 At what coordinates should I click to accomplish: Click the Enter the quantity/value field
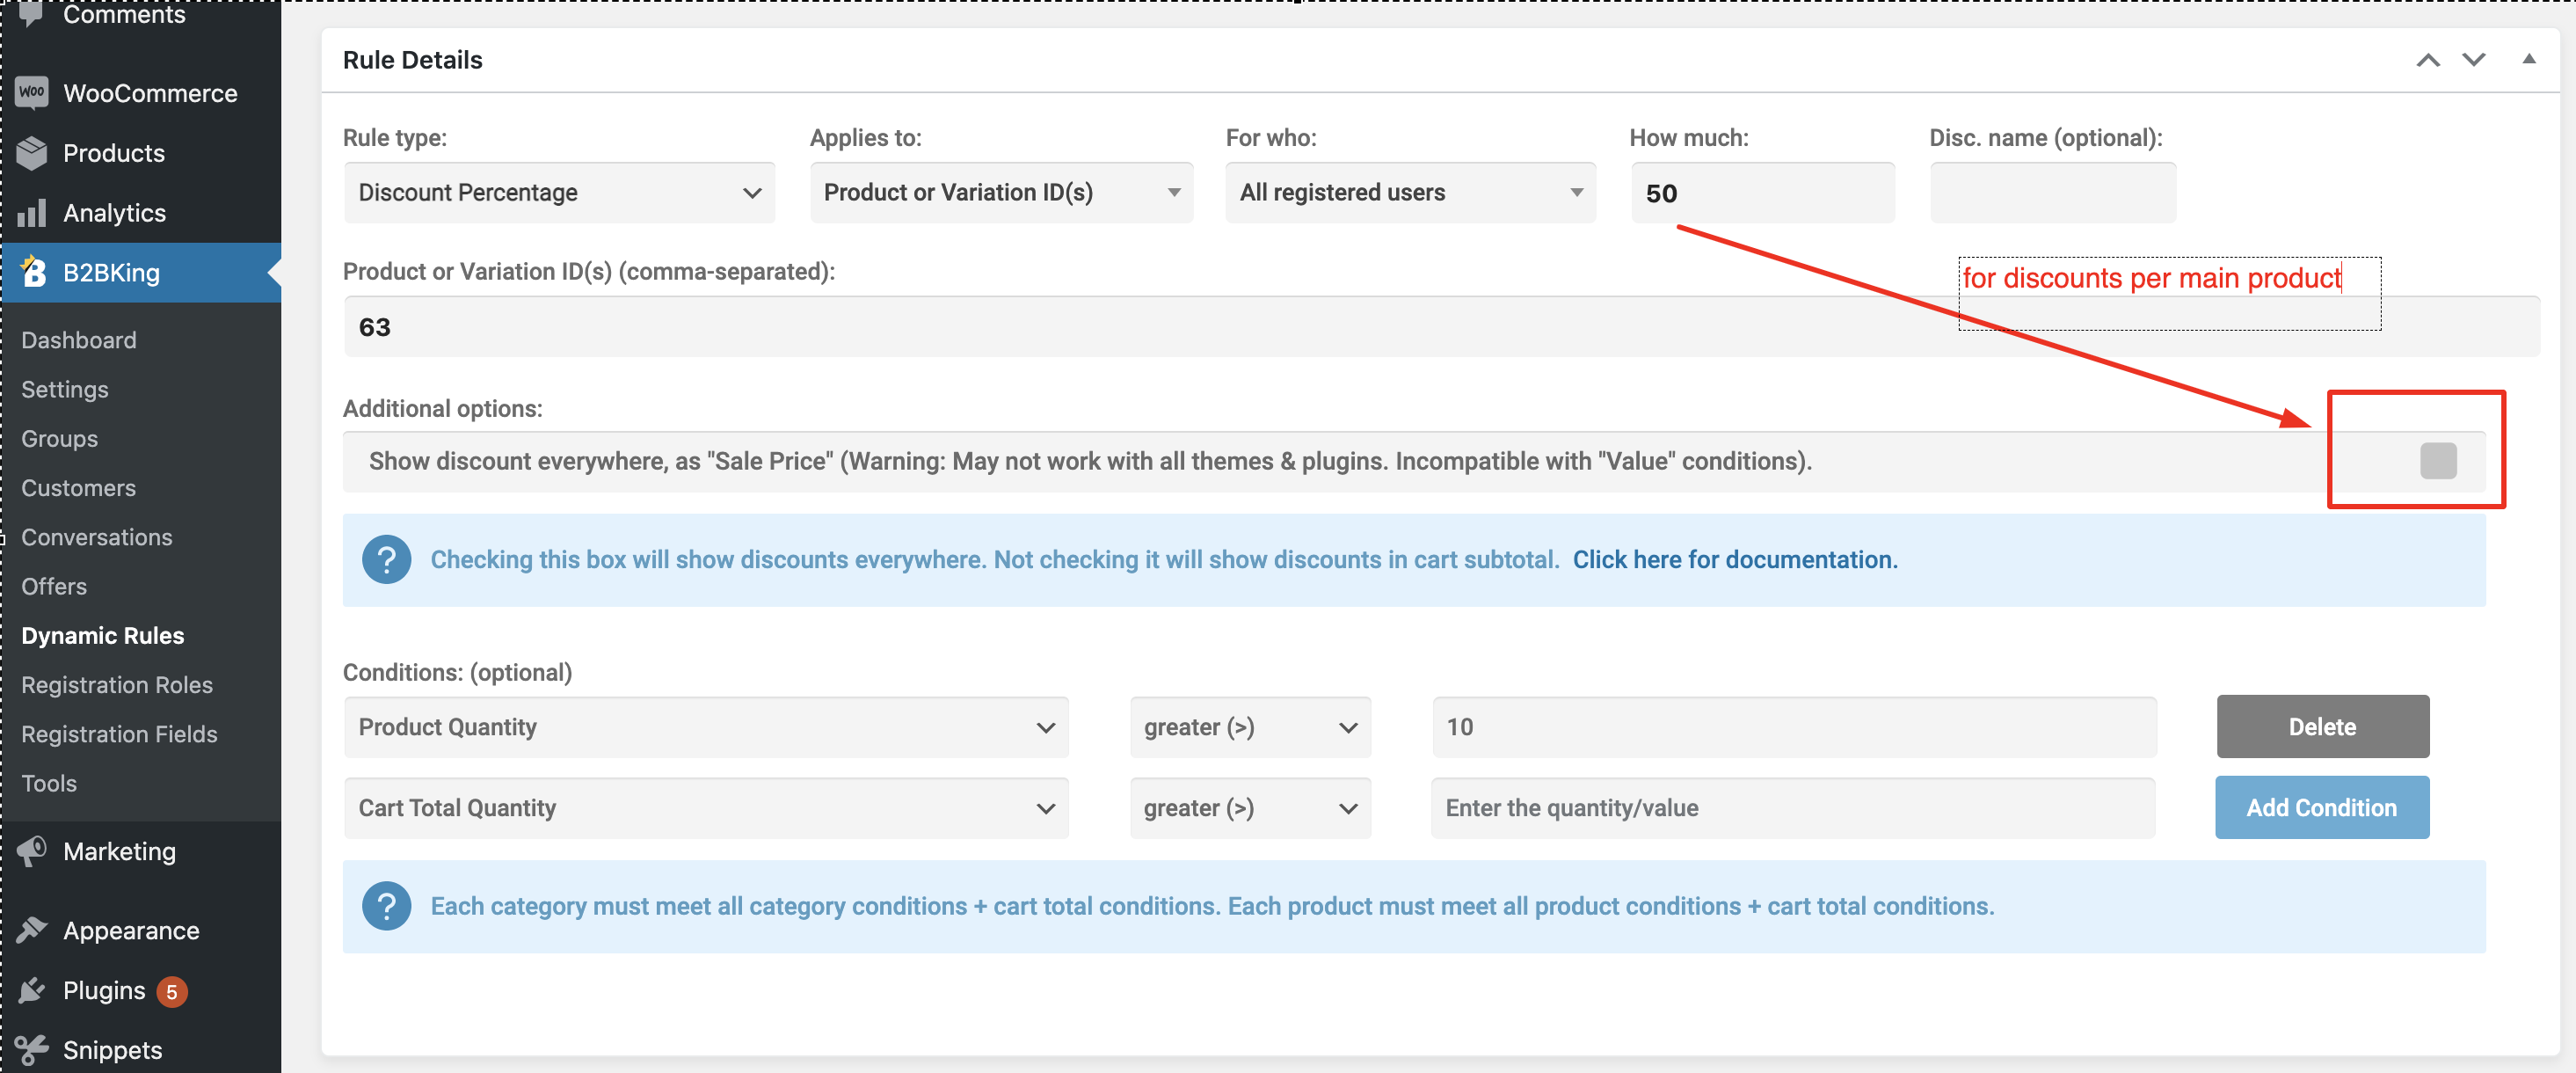pyautogui.click(x=1793, y=808)
